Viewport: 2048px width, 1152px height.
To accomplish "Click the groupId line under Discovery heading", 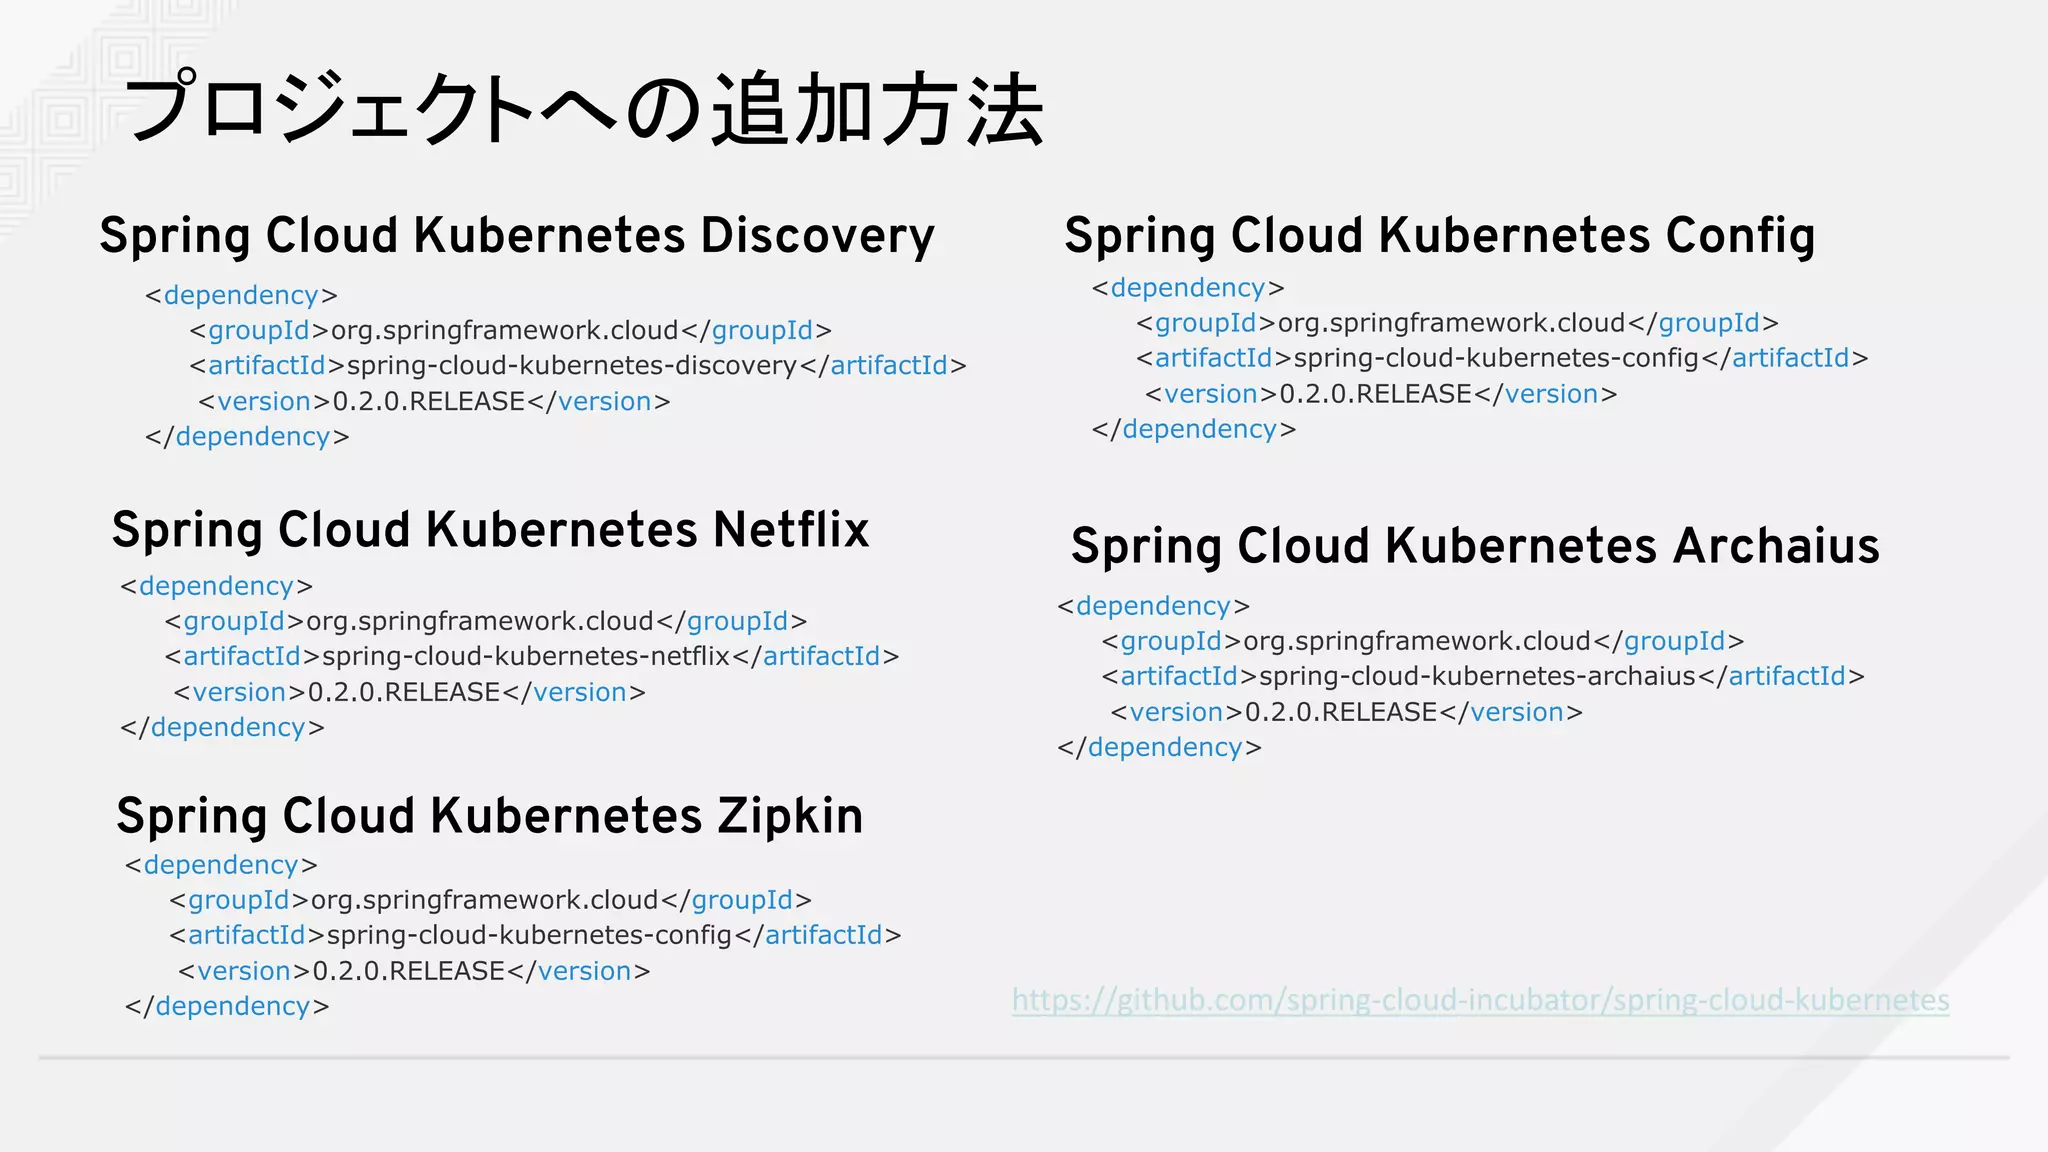I will click(x=510, y=331).
